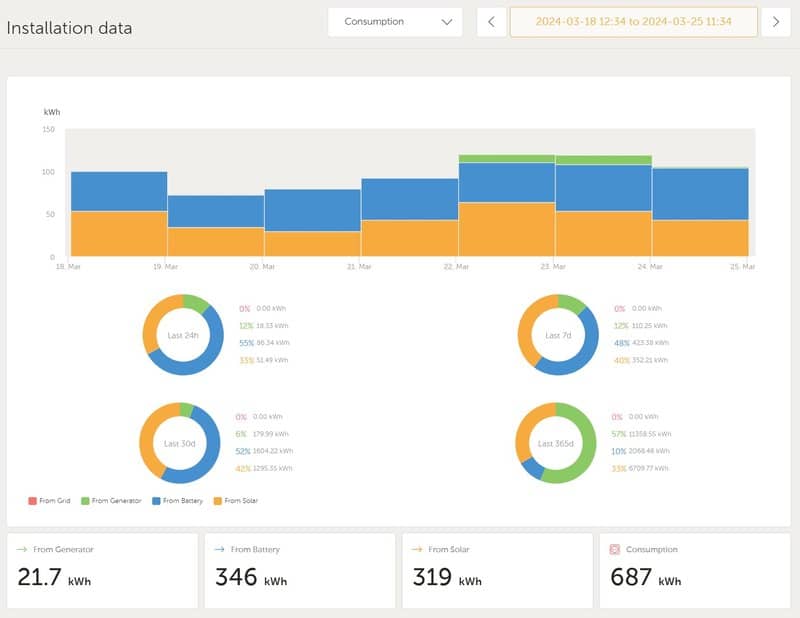The height and width of the screenshot is (618, 800).
Task: Advance to the next date range
Action: (775, 22)
